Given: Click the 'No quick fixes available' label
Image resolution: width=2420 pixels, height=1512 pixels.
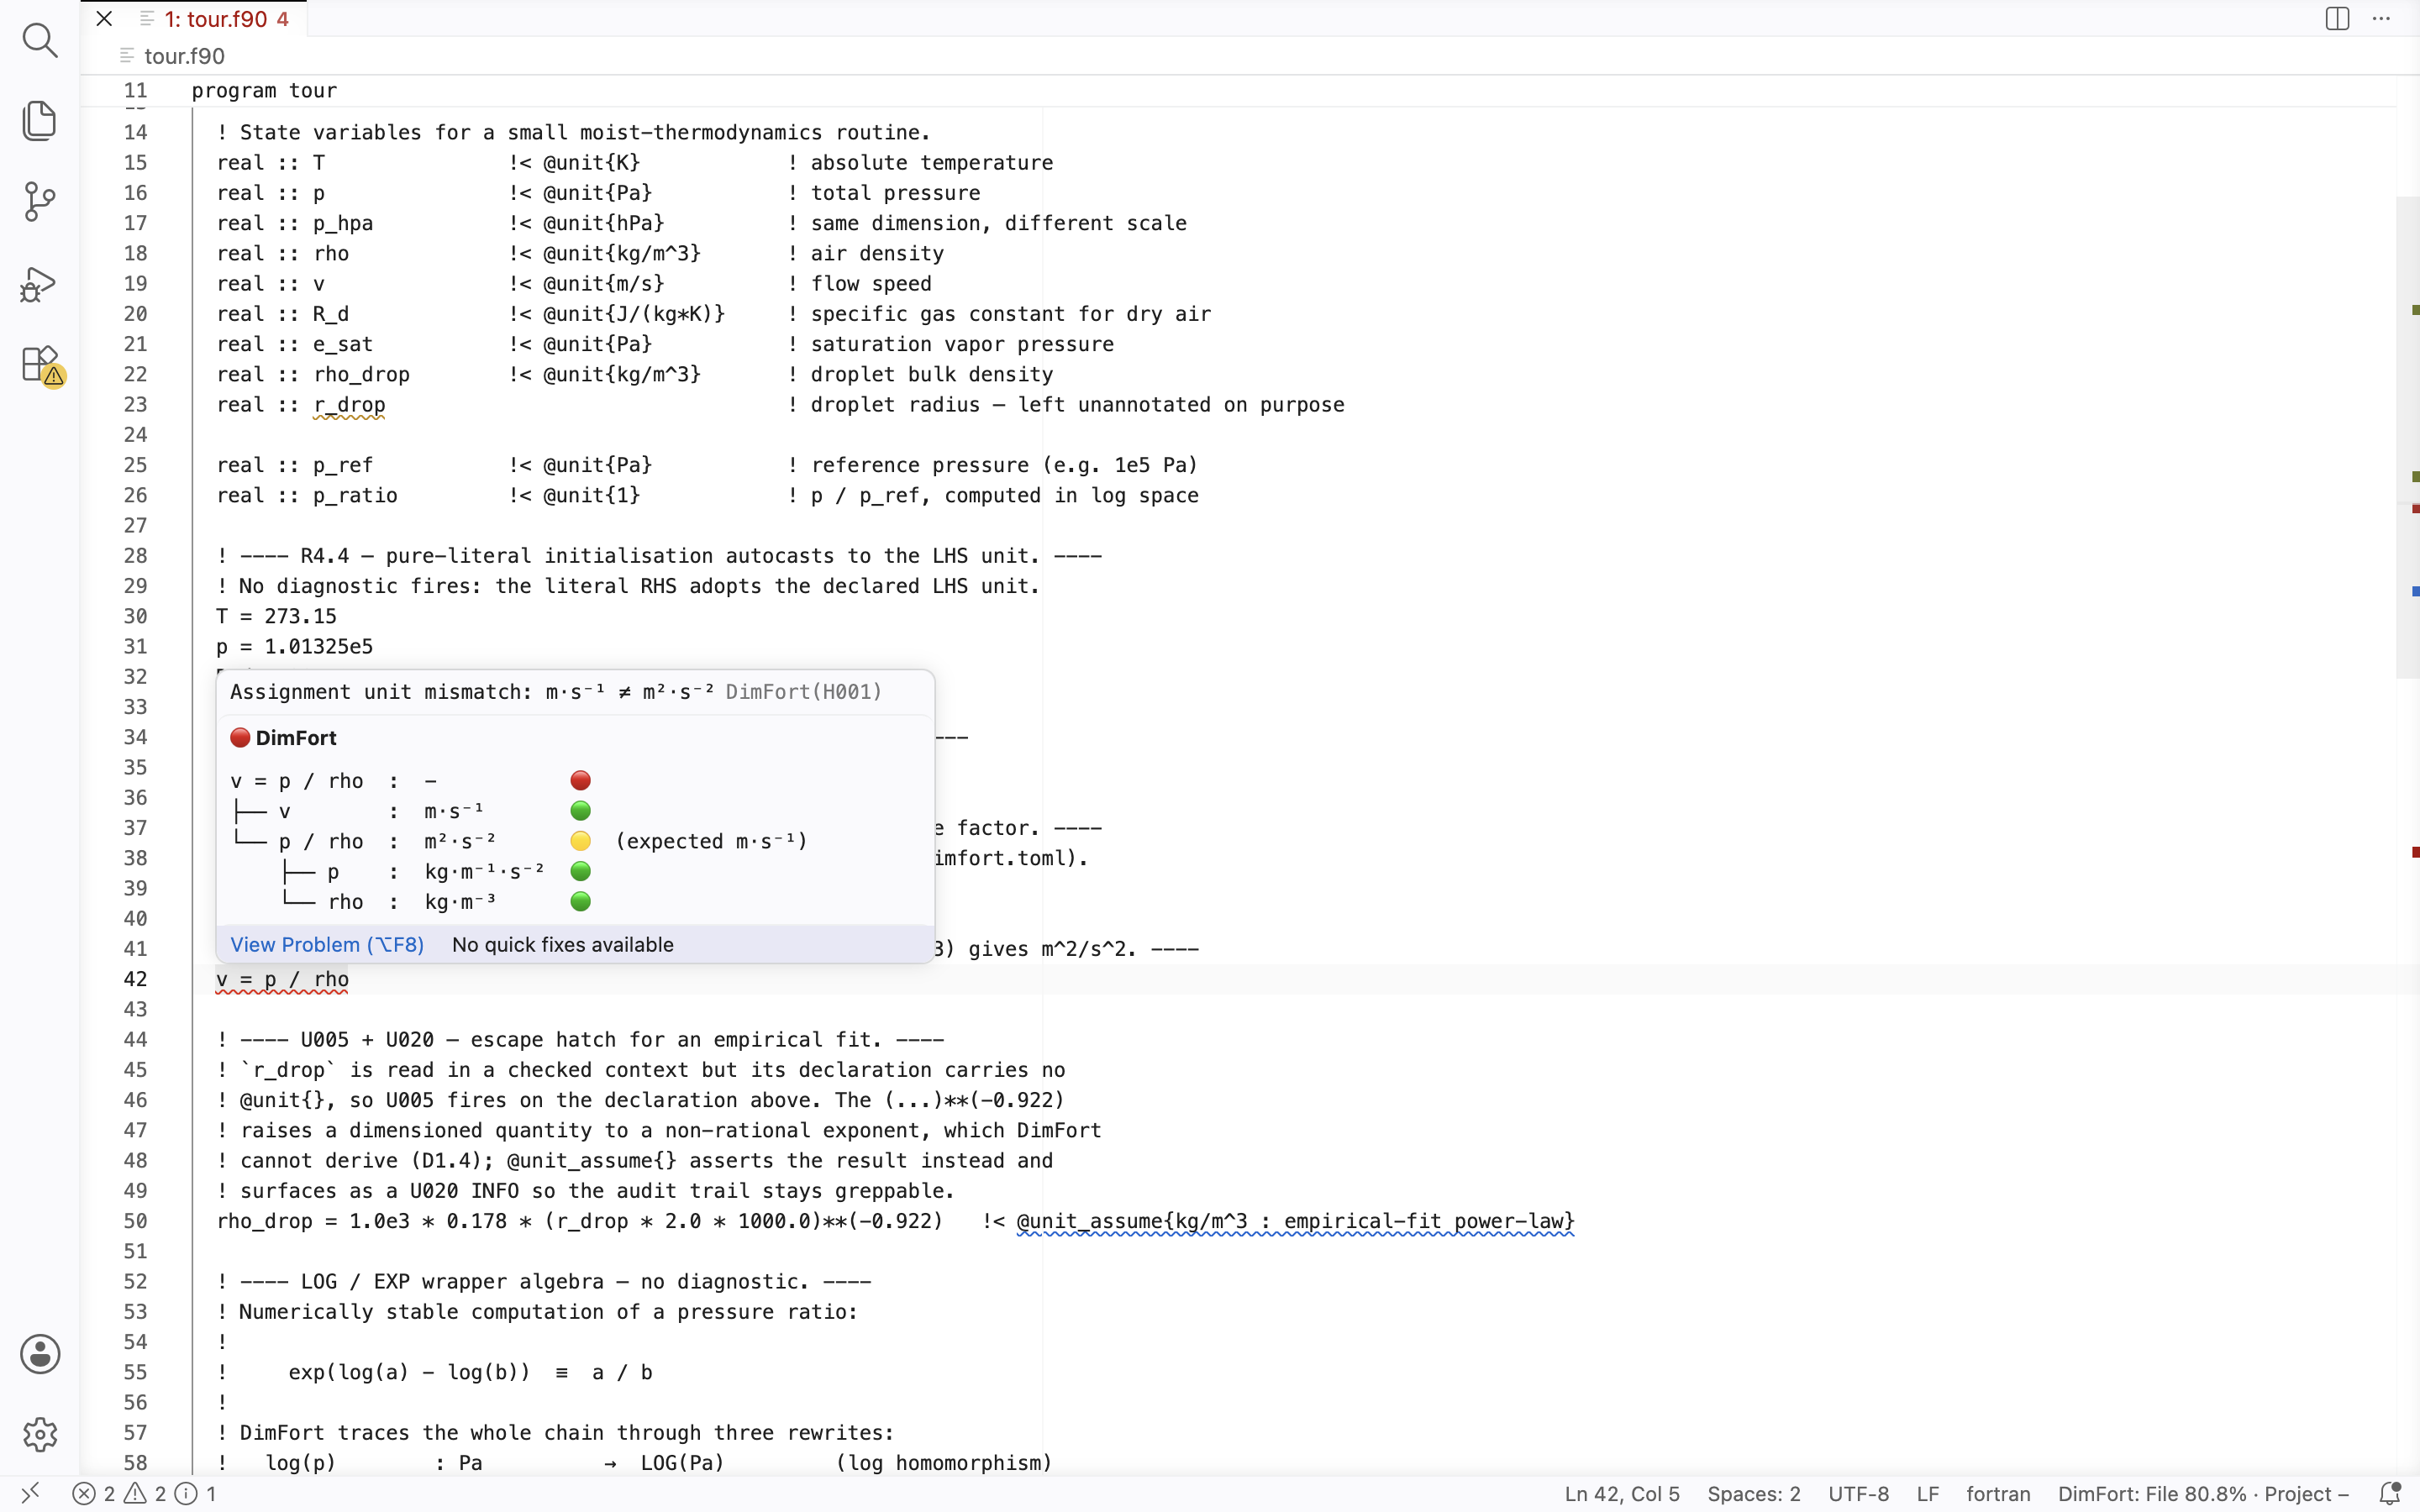Looking at the screenshot, I should tap(563, 944).
